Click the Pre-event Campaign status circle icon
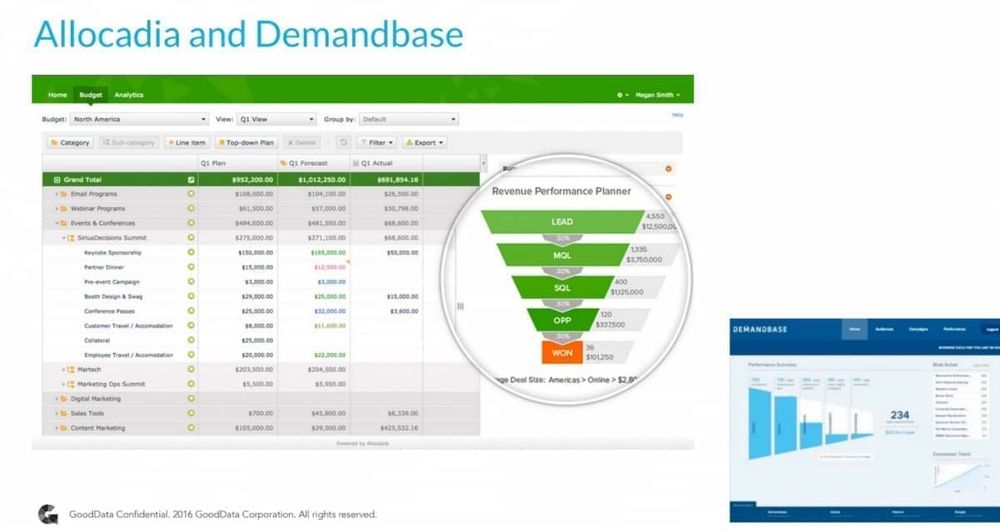Viewport: 1000px width, 530px height. click(191, 281)
